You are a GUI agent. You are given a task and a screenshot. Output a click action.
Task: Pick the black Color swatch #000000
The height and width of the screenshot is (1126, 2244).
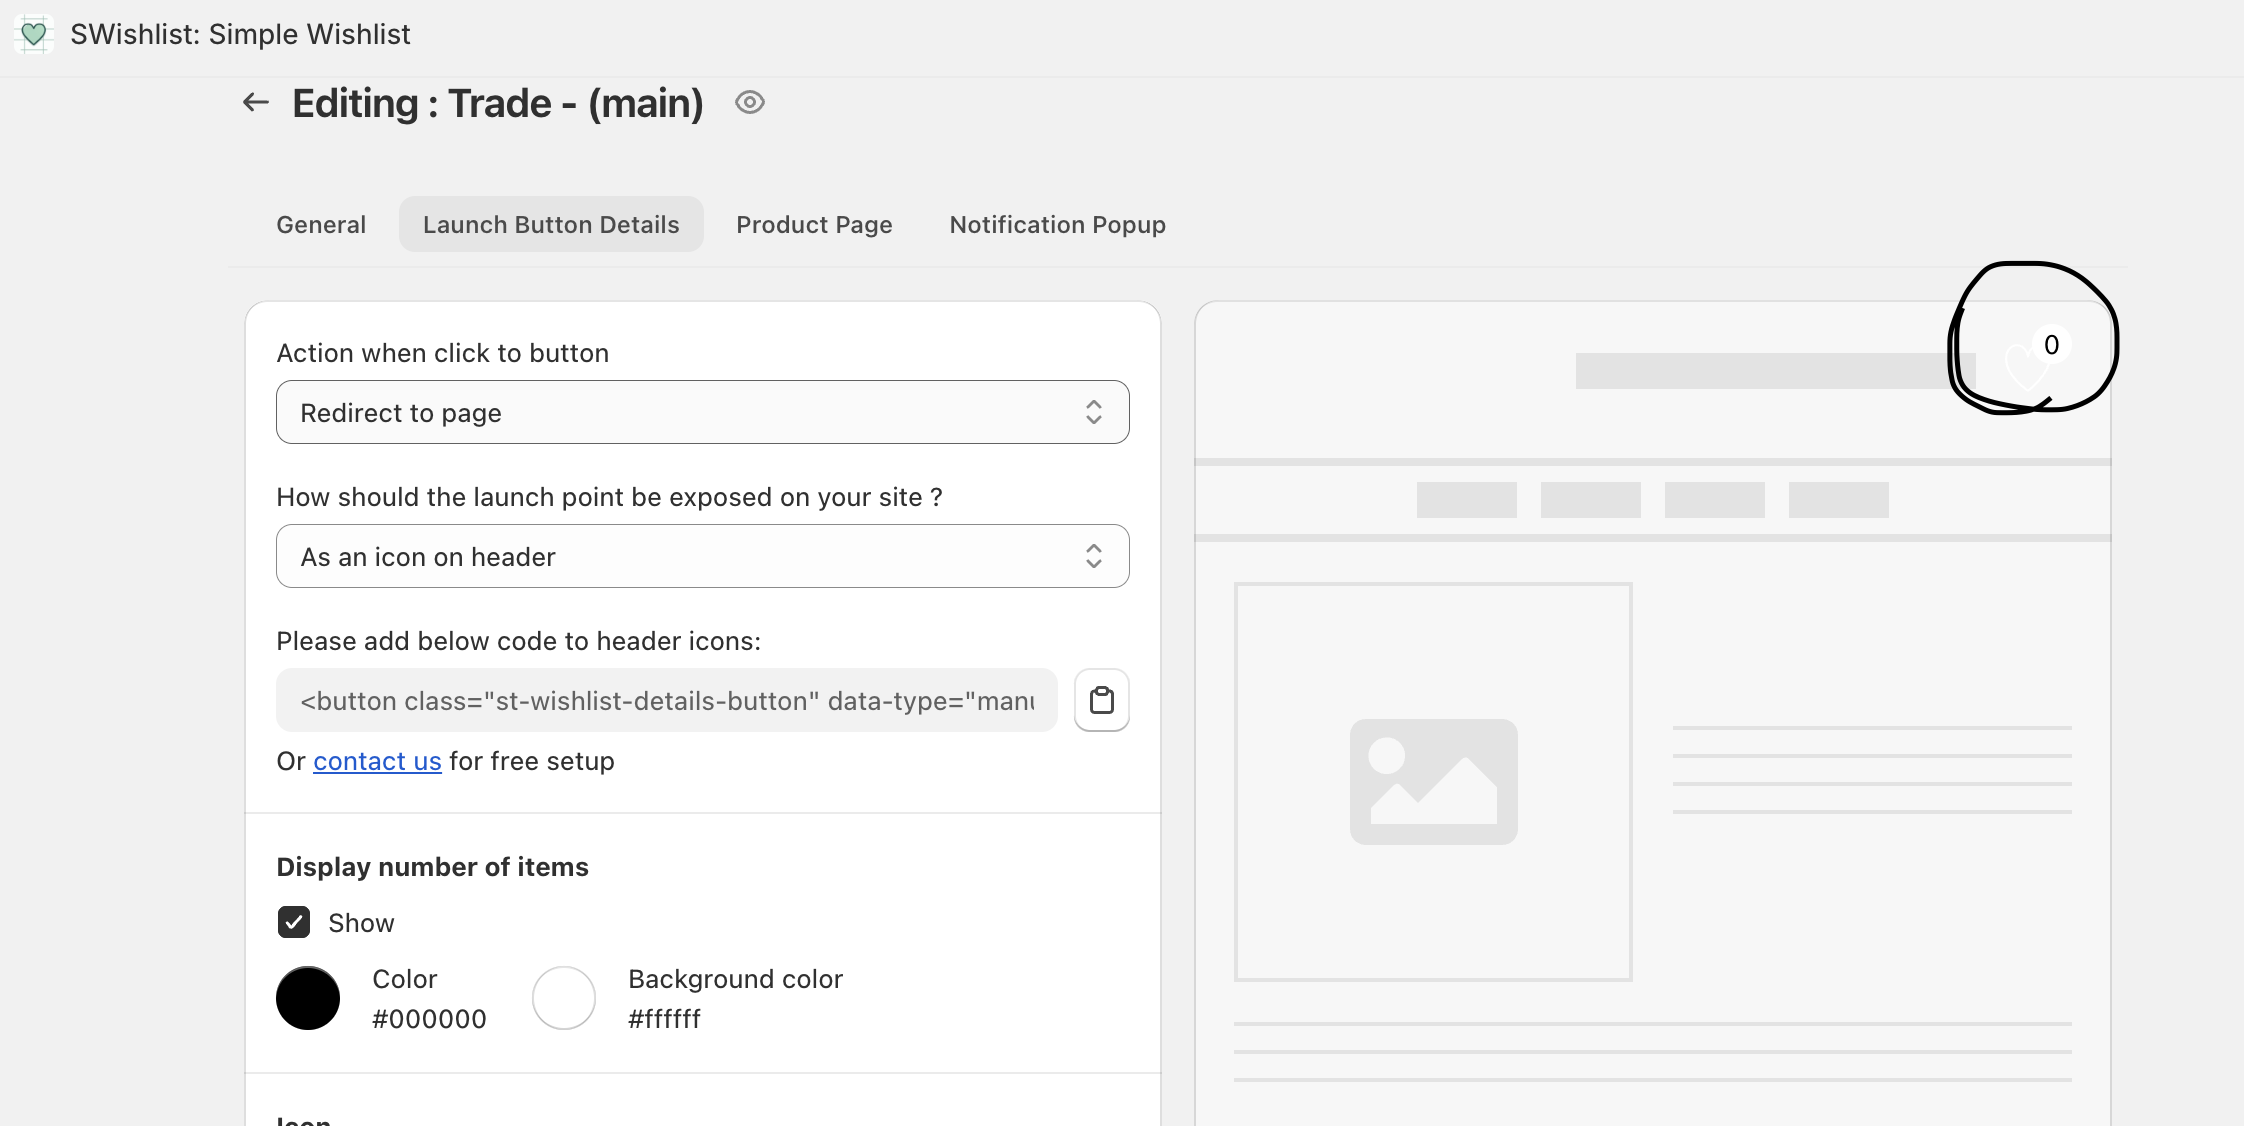click(x=308, y=998)
